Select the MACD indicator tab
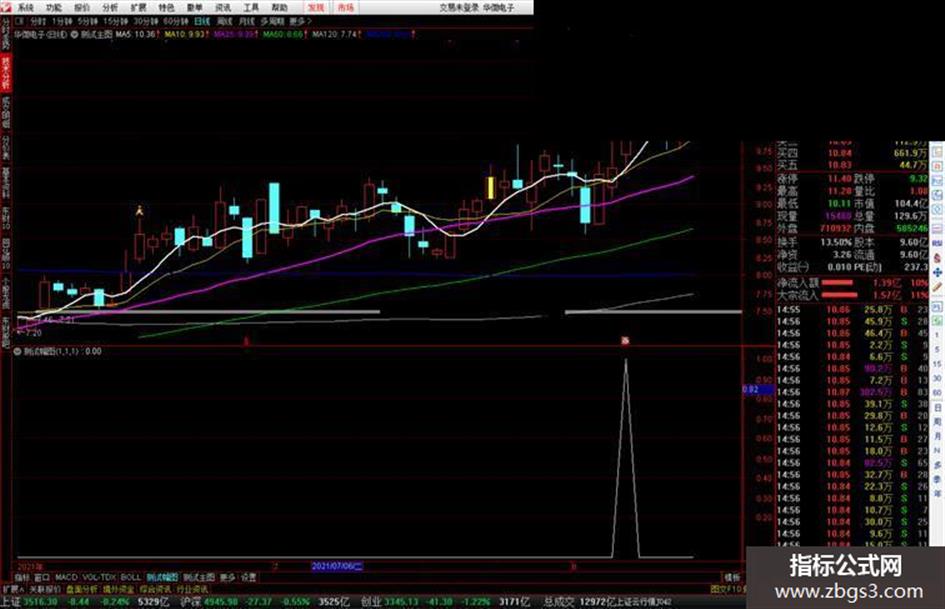945x609 pixels. 66,578
